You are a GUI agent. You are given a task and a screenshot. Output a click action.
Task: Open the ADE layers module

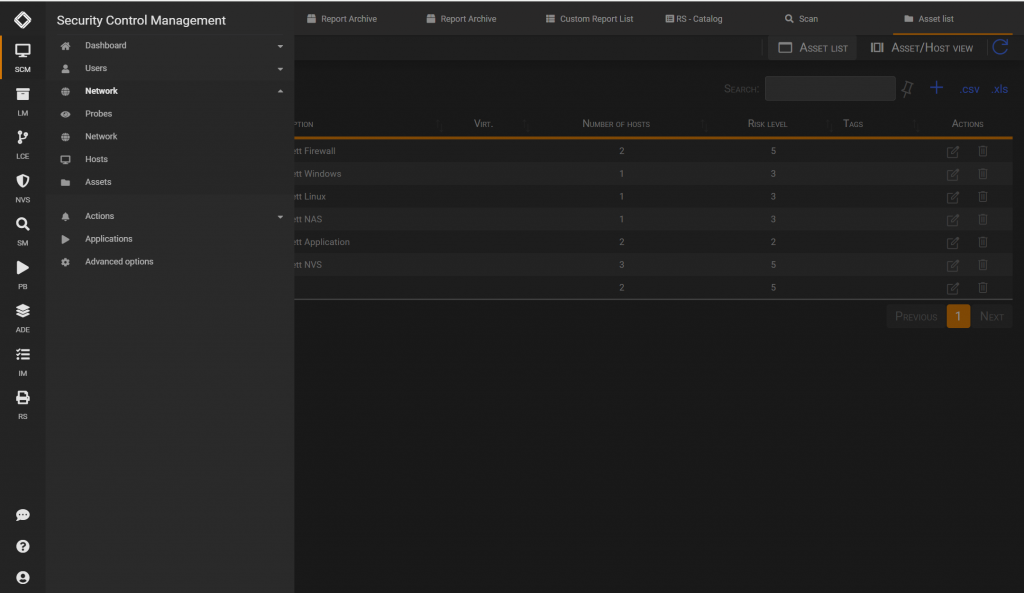point(23,318)
